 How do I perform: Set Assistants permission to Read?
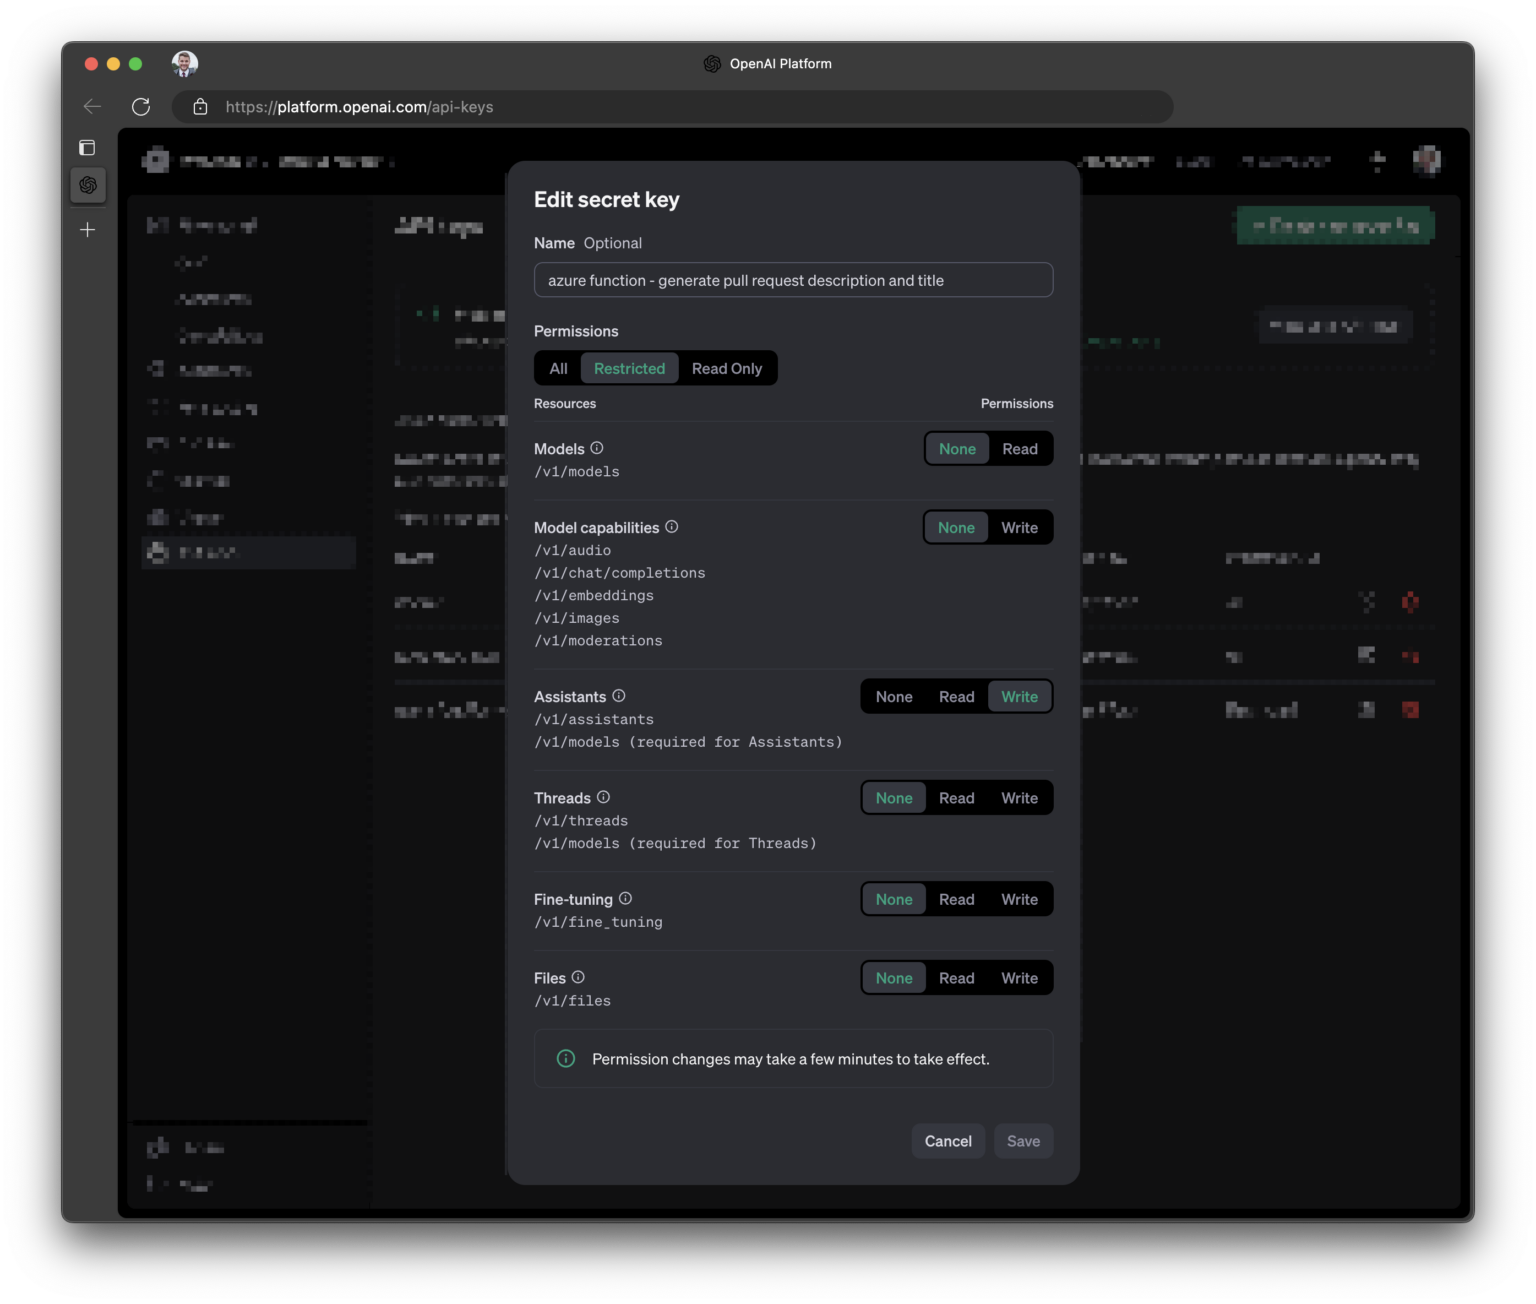(957, 697)
